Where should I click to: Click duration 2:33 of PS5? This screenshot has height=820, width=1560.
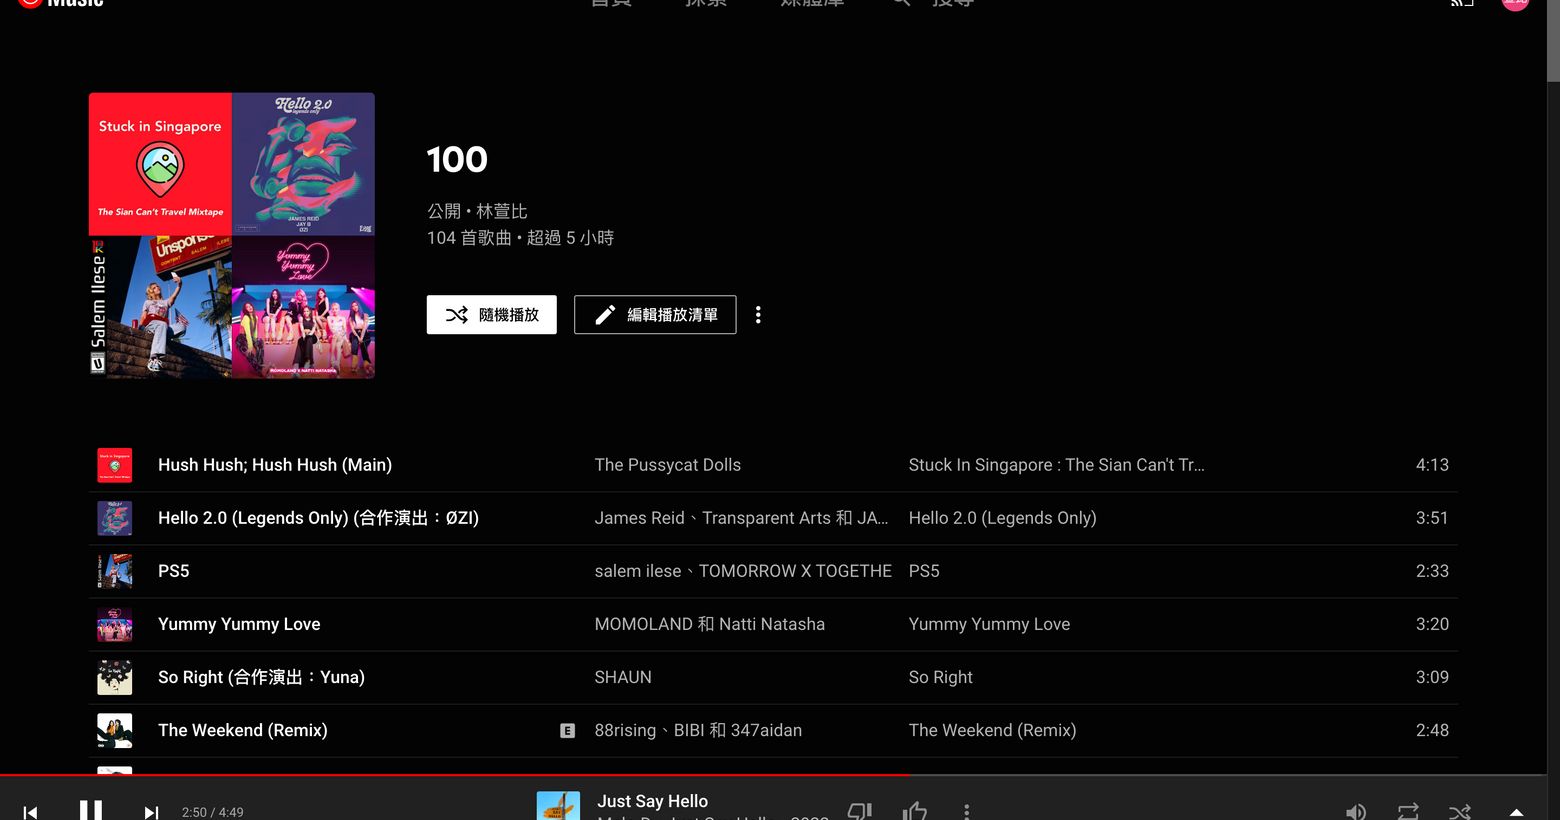[x=1432, y=571]
